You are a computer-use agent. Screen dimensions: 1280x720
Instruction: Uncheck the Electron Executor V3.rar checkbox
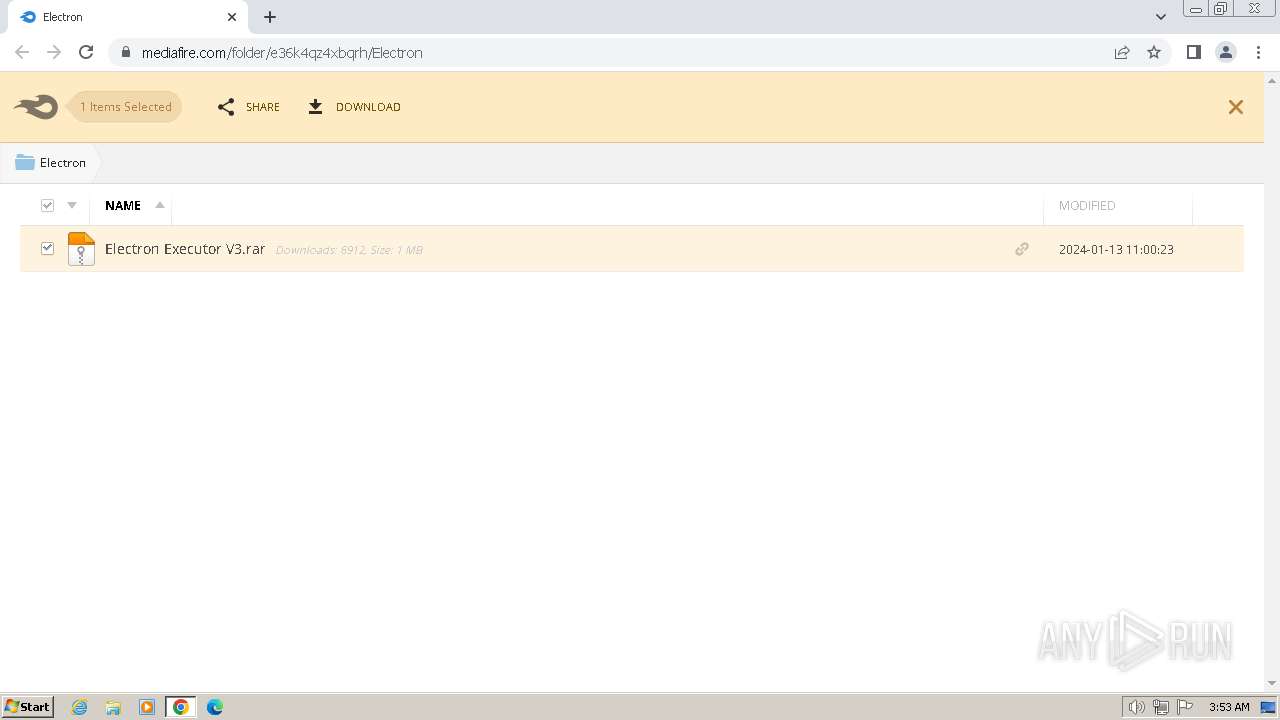pyautogui.click(x=47, y=248)
